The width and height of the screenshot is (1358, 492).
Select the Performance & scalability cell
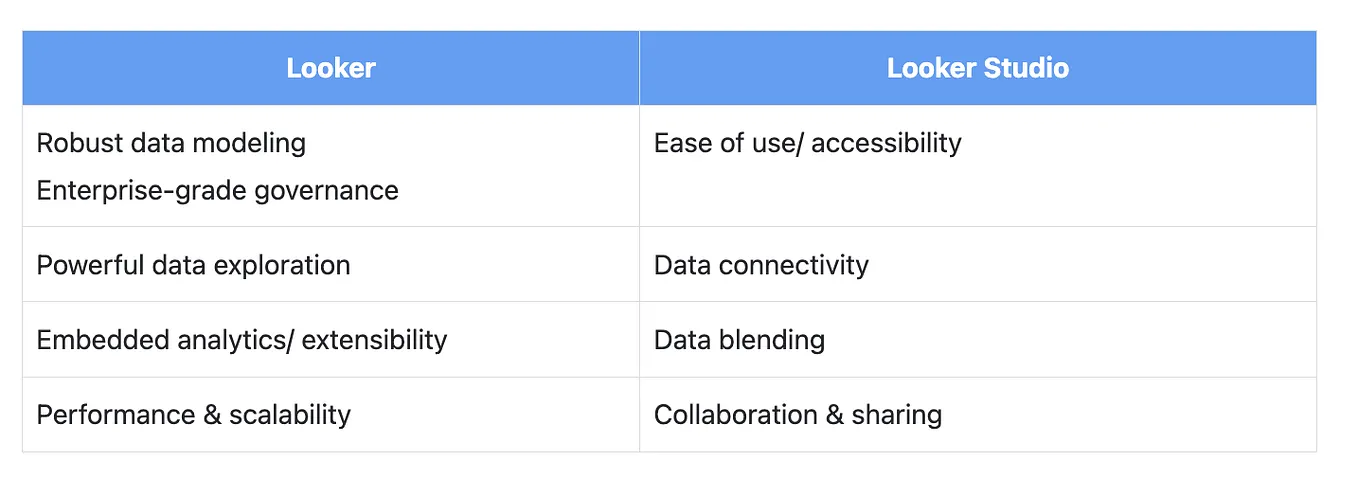tap(331, 414)
